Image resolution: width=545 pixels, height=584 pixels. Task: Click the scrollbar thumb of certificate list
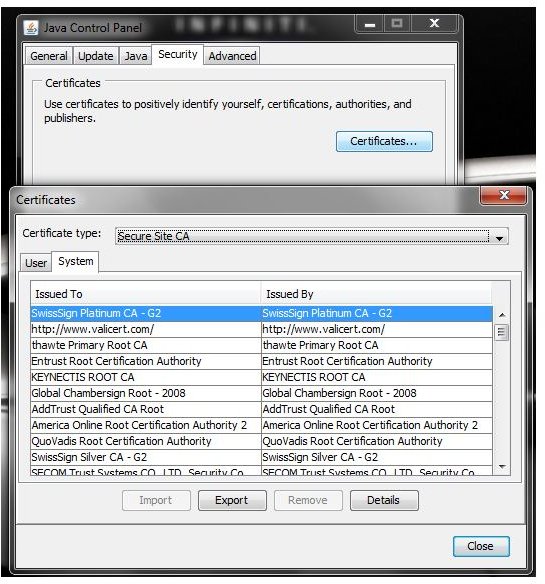click(x=501, y=332)
